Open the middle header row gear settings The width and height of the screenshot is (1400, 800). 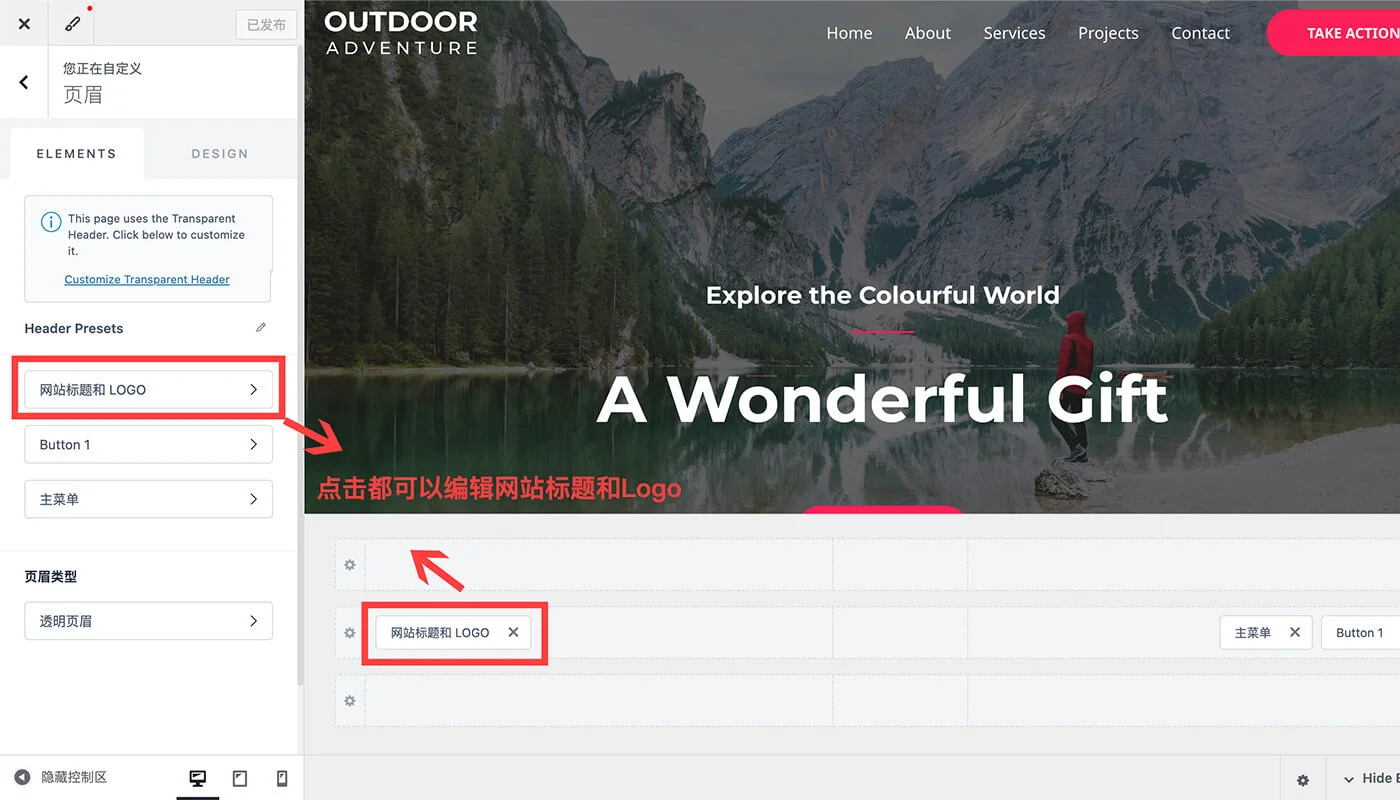tap(350, 633)
